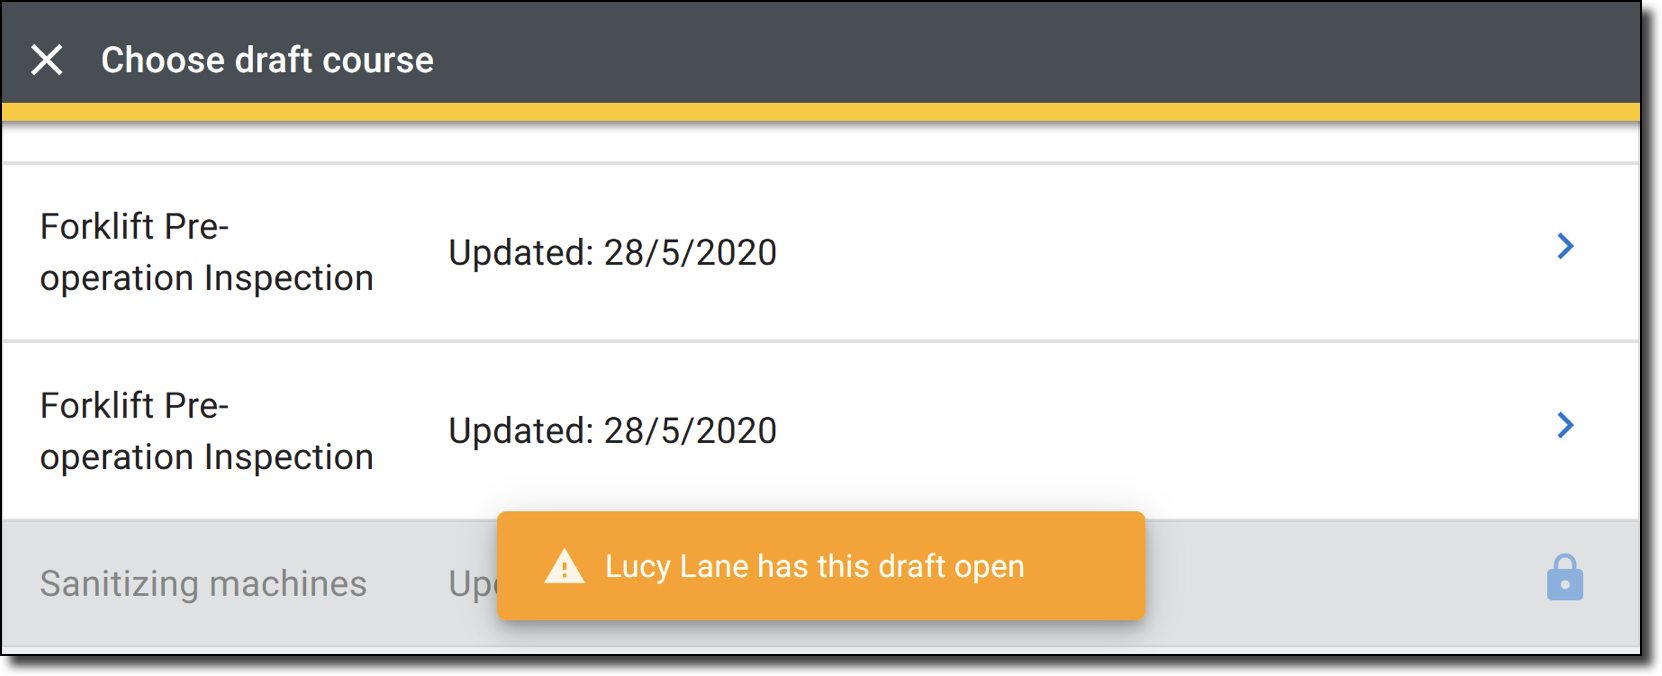Open the lower Forklift draft via its chevron

[1565, 425]
